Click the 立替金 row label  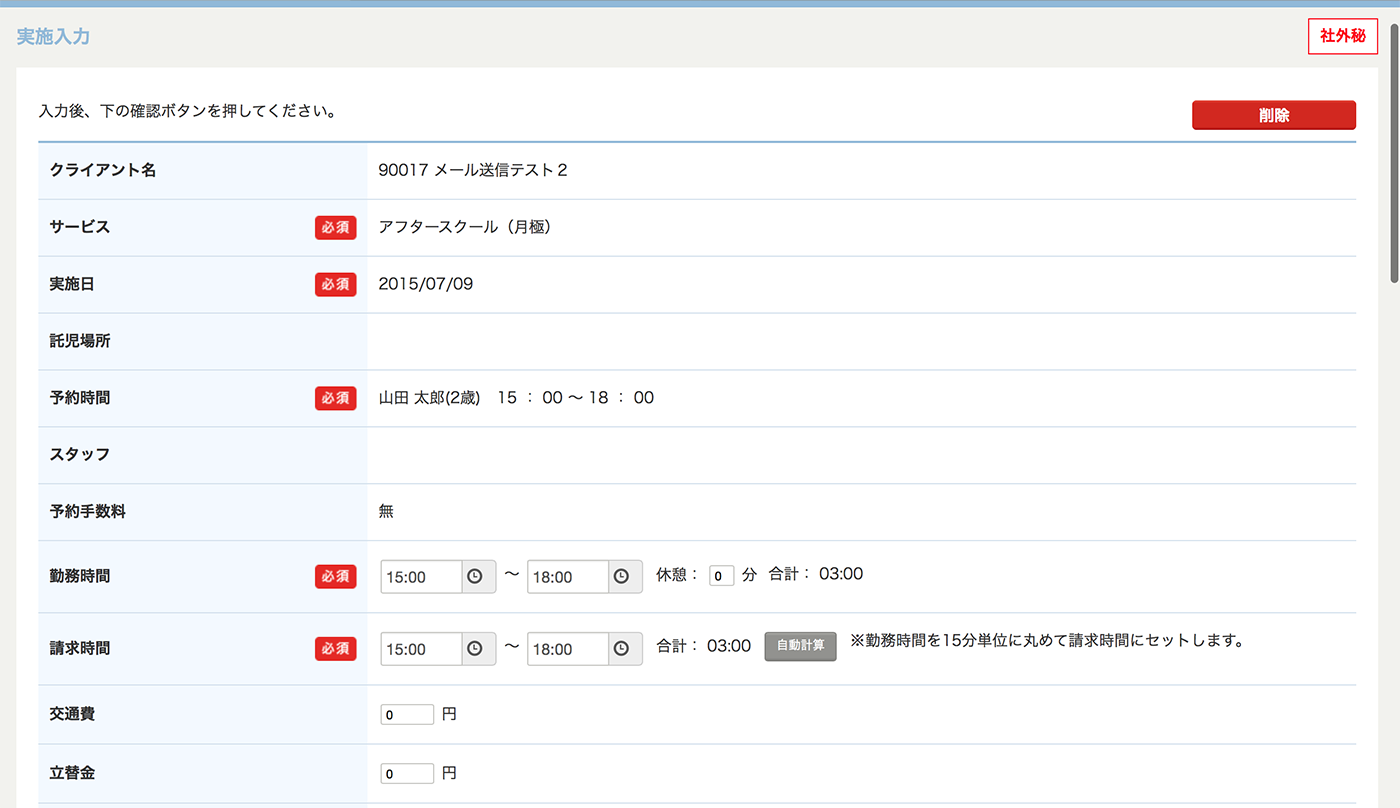click(73, 773)
